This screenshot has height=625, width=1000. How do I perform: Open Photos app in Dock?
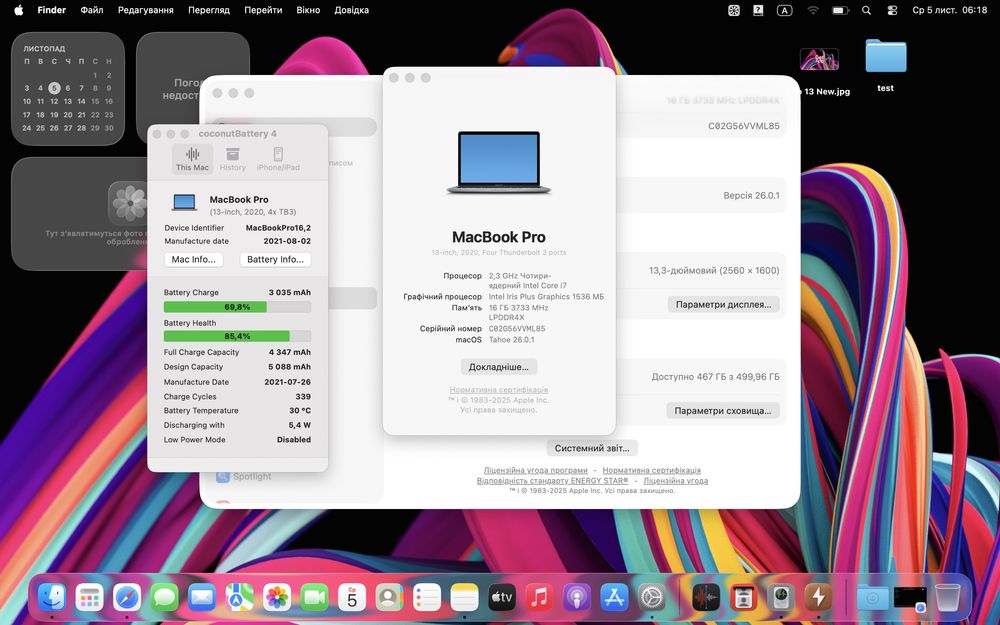coord(277,598)
